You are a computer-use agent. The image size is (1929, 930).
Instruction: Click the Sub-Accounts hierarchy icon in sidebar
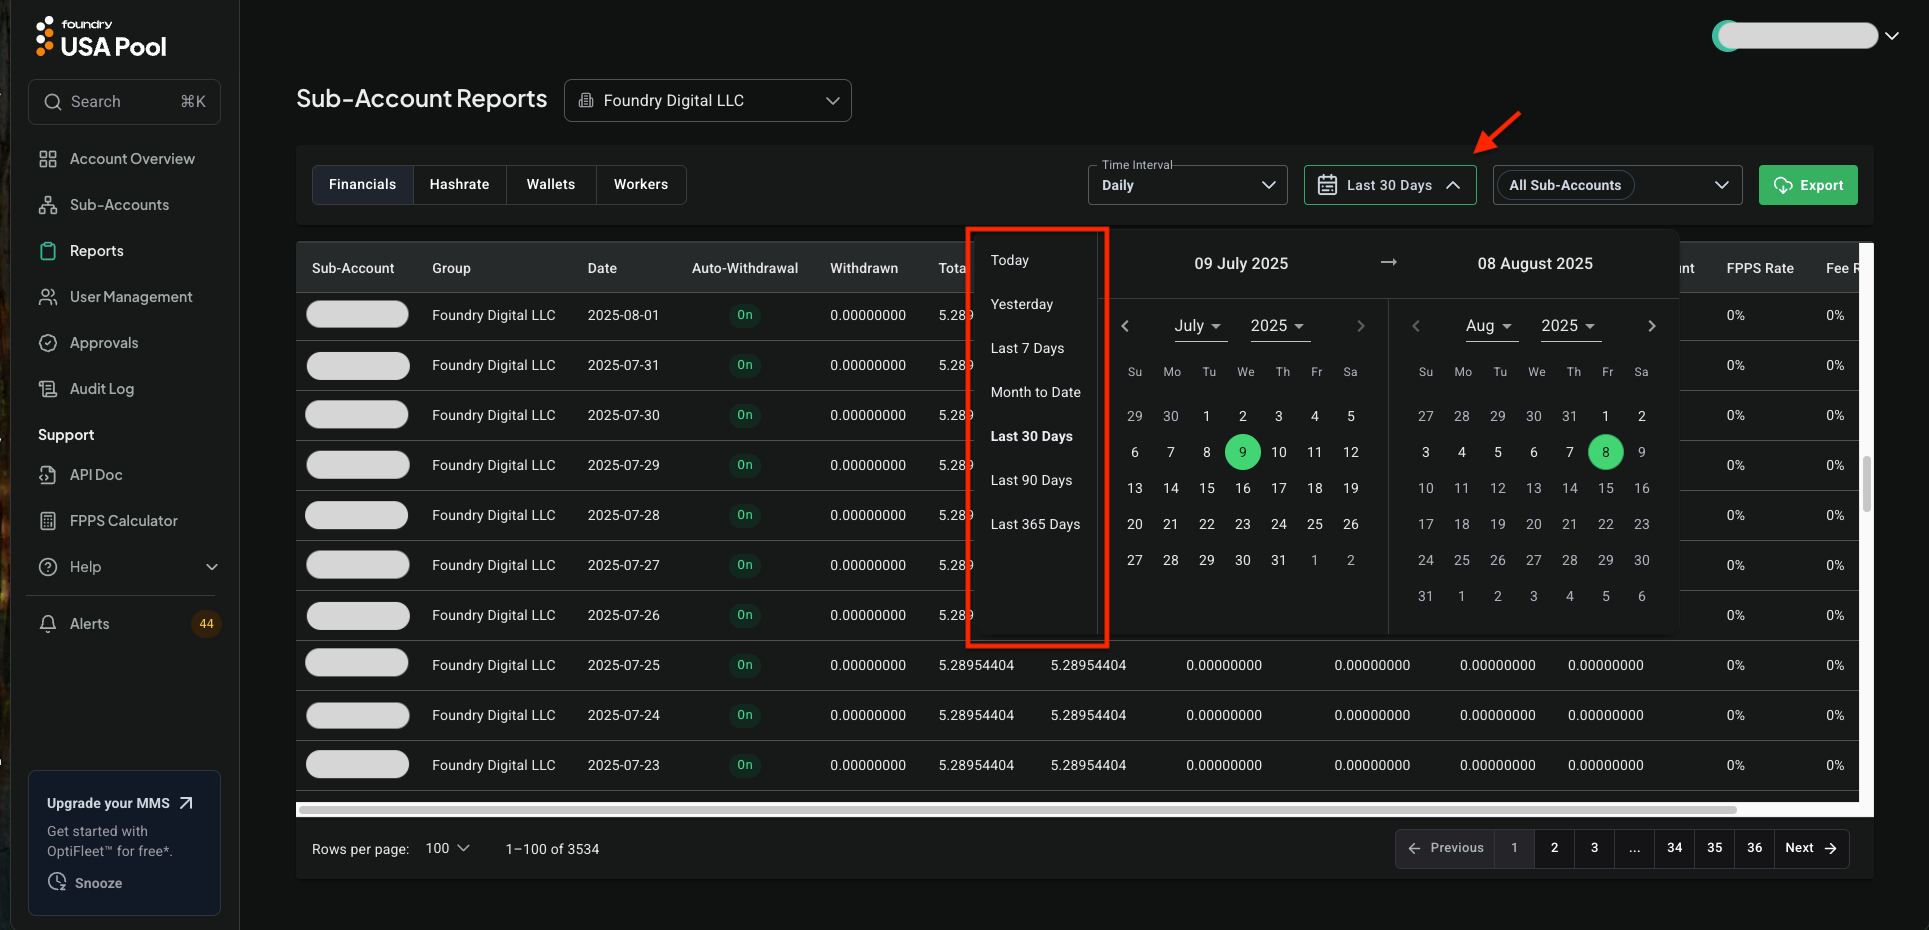(x=47, y=205)
